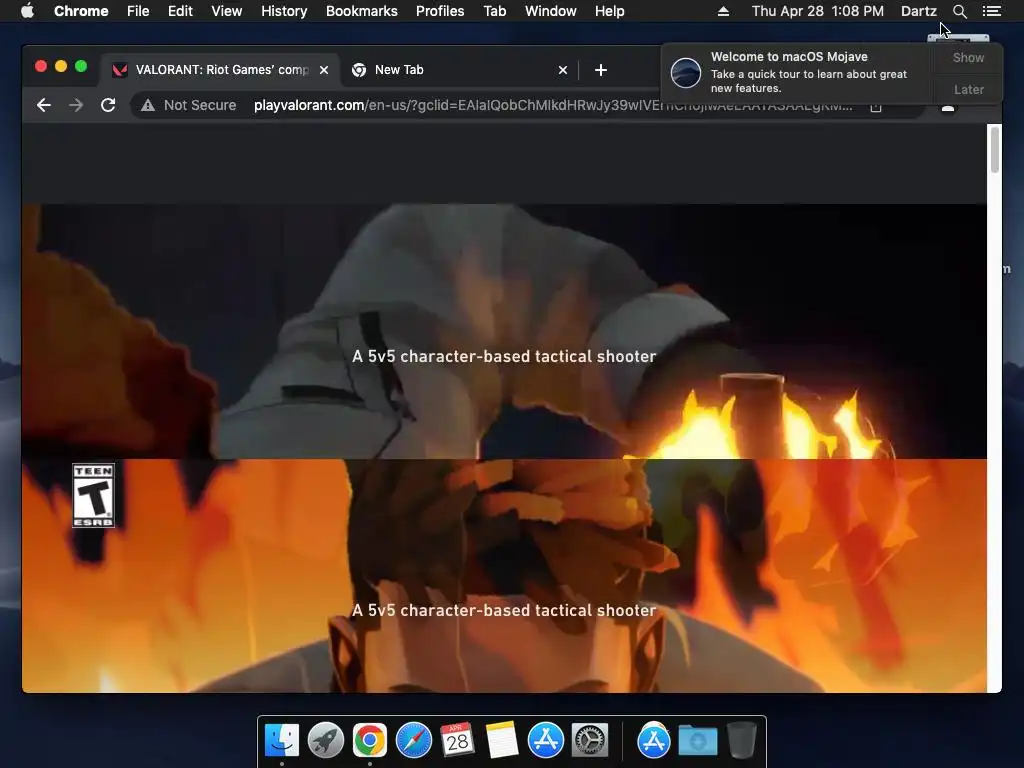
Task: Open the View menu
Action: point(227,11)
